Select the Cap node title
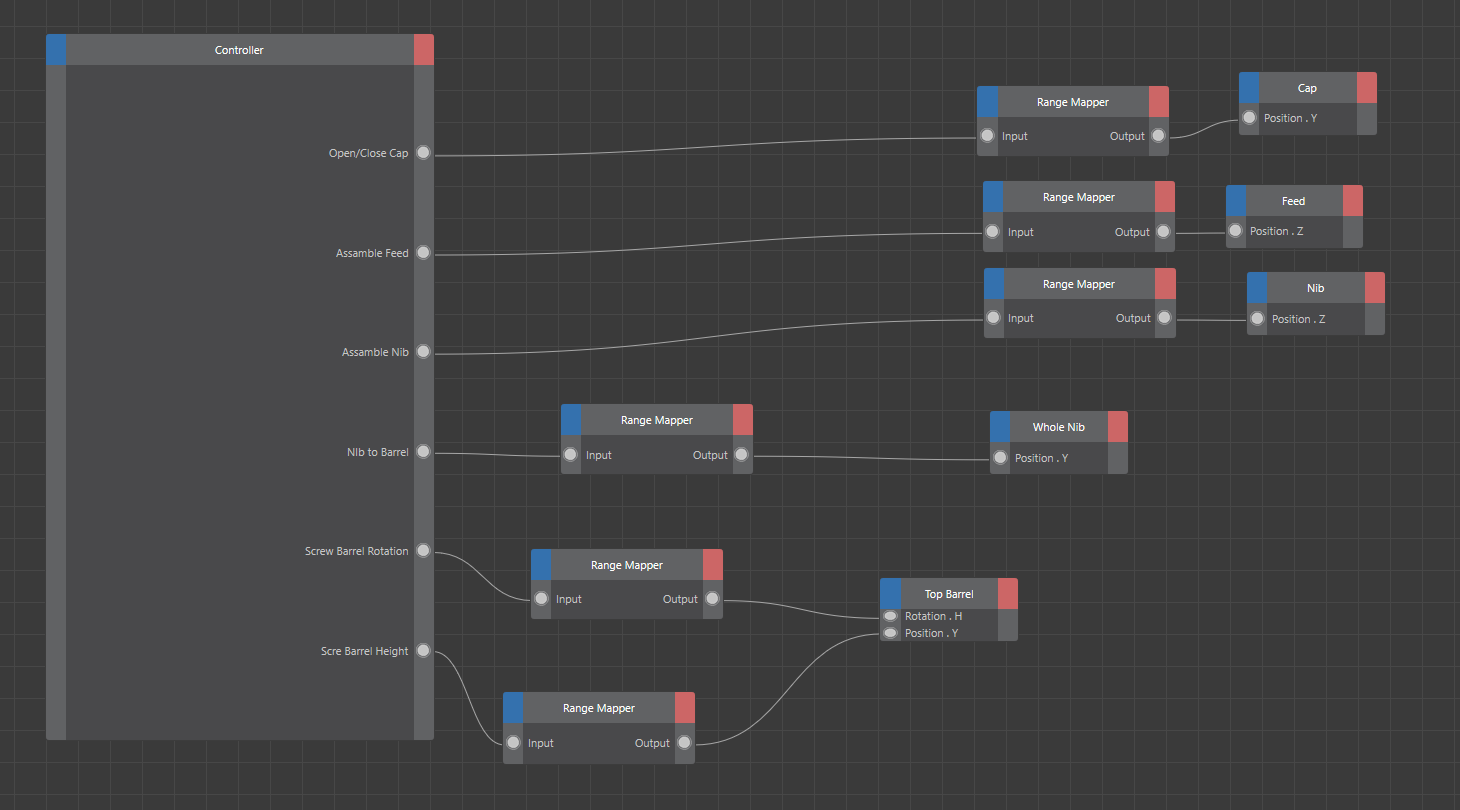This screenshot has width=1460, height=810. tap(1307, 88)
